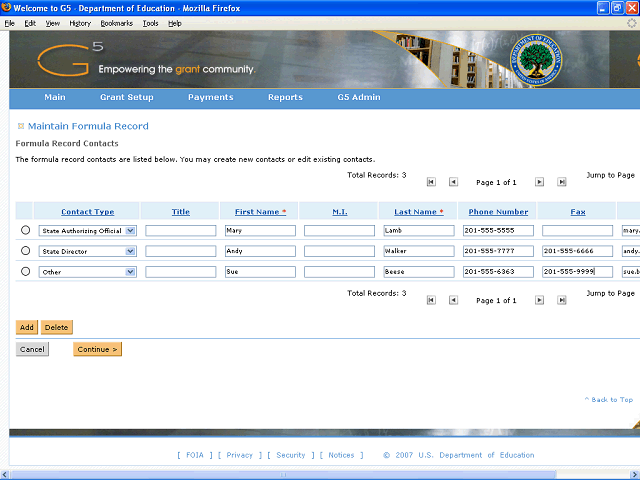Open the Other contact type dropdown
The height and width of the screenshot is (480, 640).
130,272
